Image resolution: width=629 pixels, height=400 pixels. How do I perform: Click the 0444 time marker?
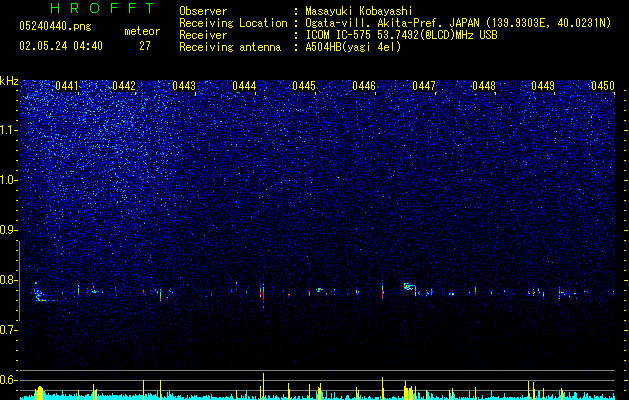[244, 86]
